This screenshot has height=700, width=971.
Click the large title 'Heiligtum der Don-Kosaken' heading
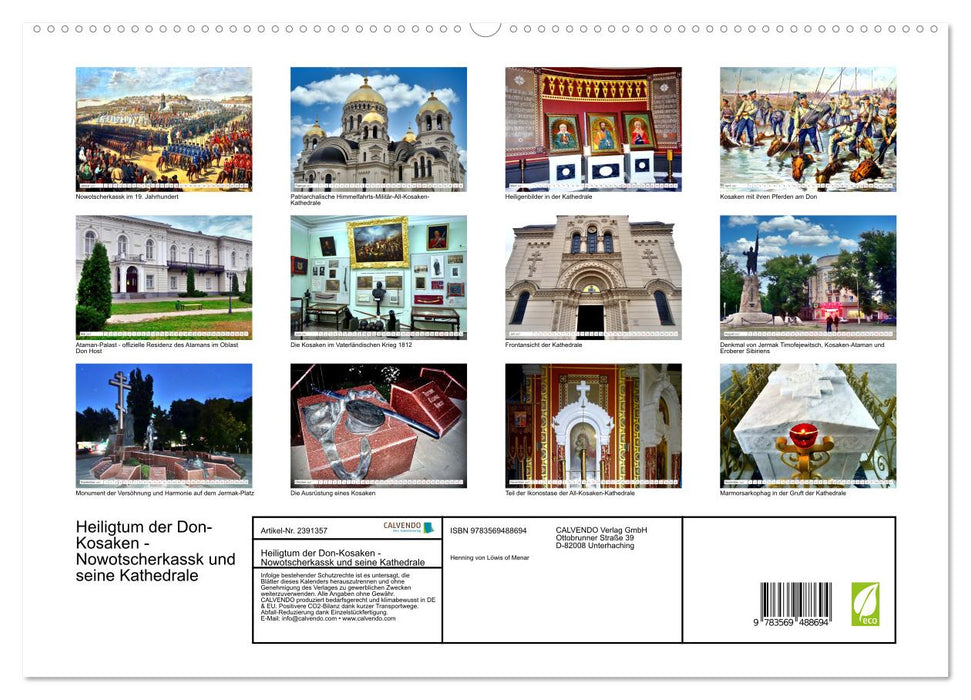(155, 551)
